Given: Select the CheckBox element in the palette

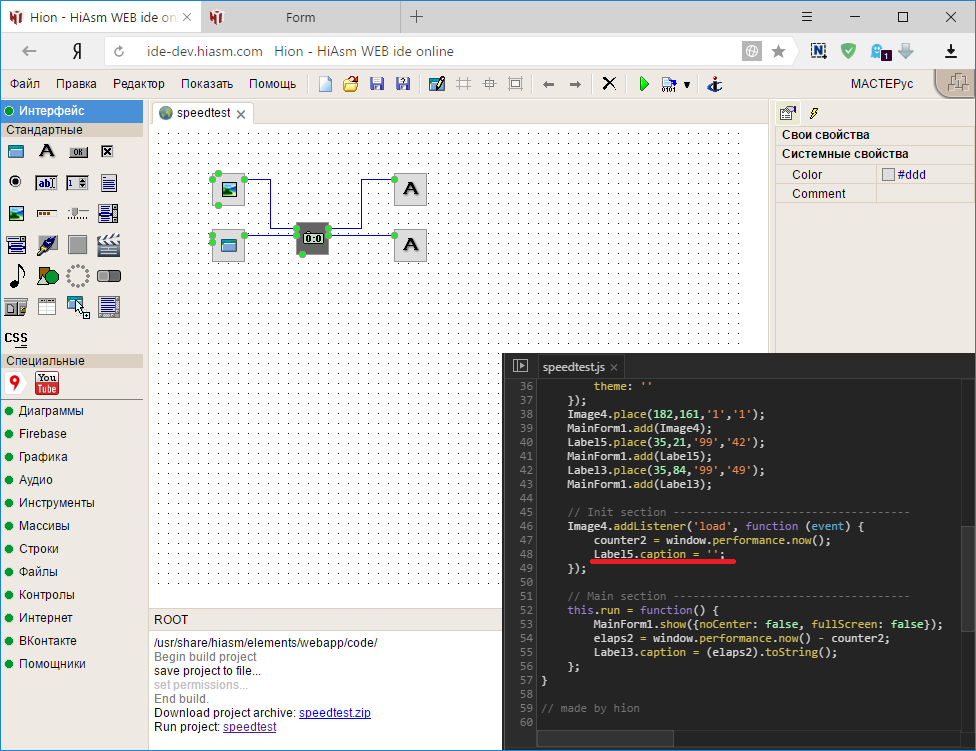Looking at the screenshot, I should click(107, 151).
